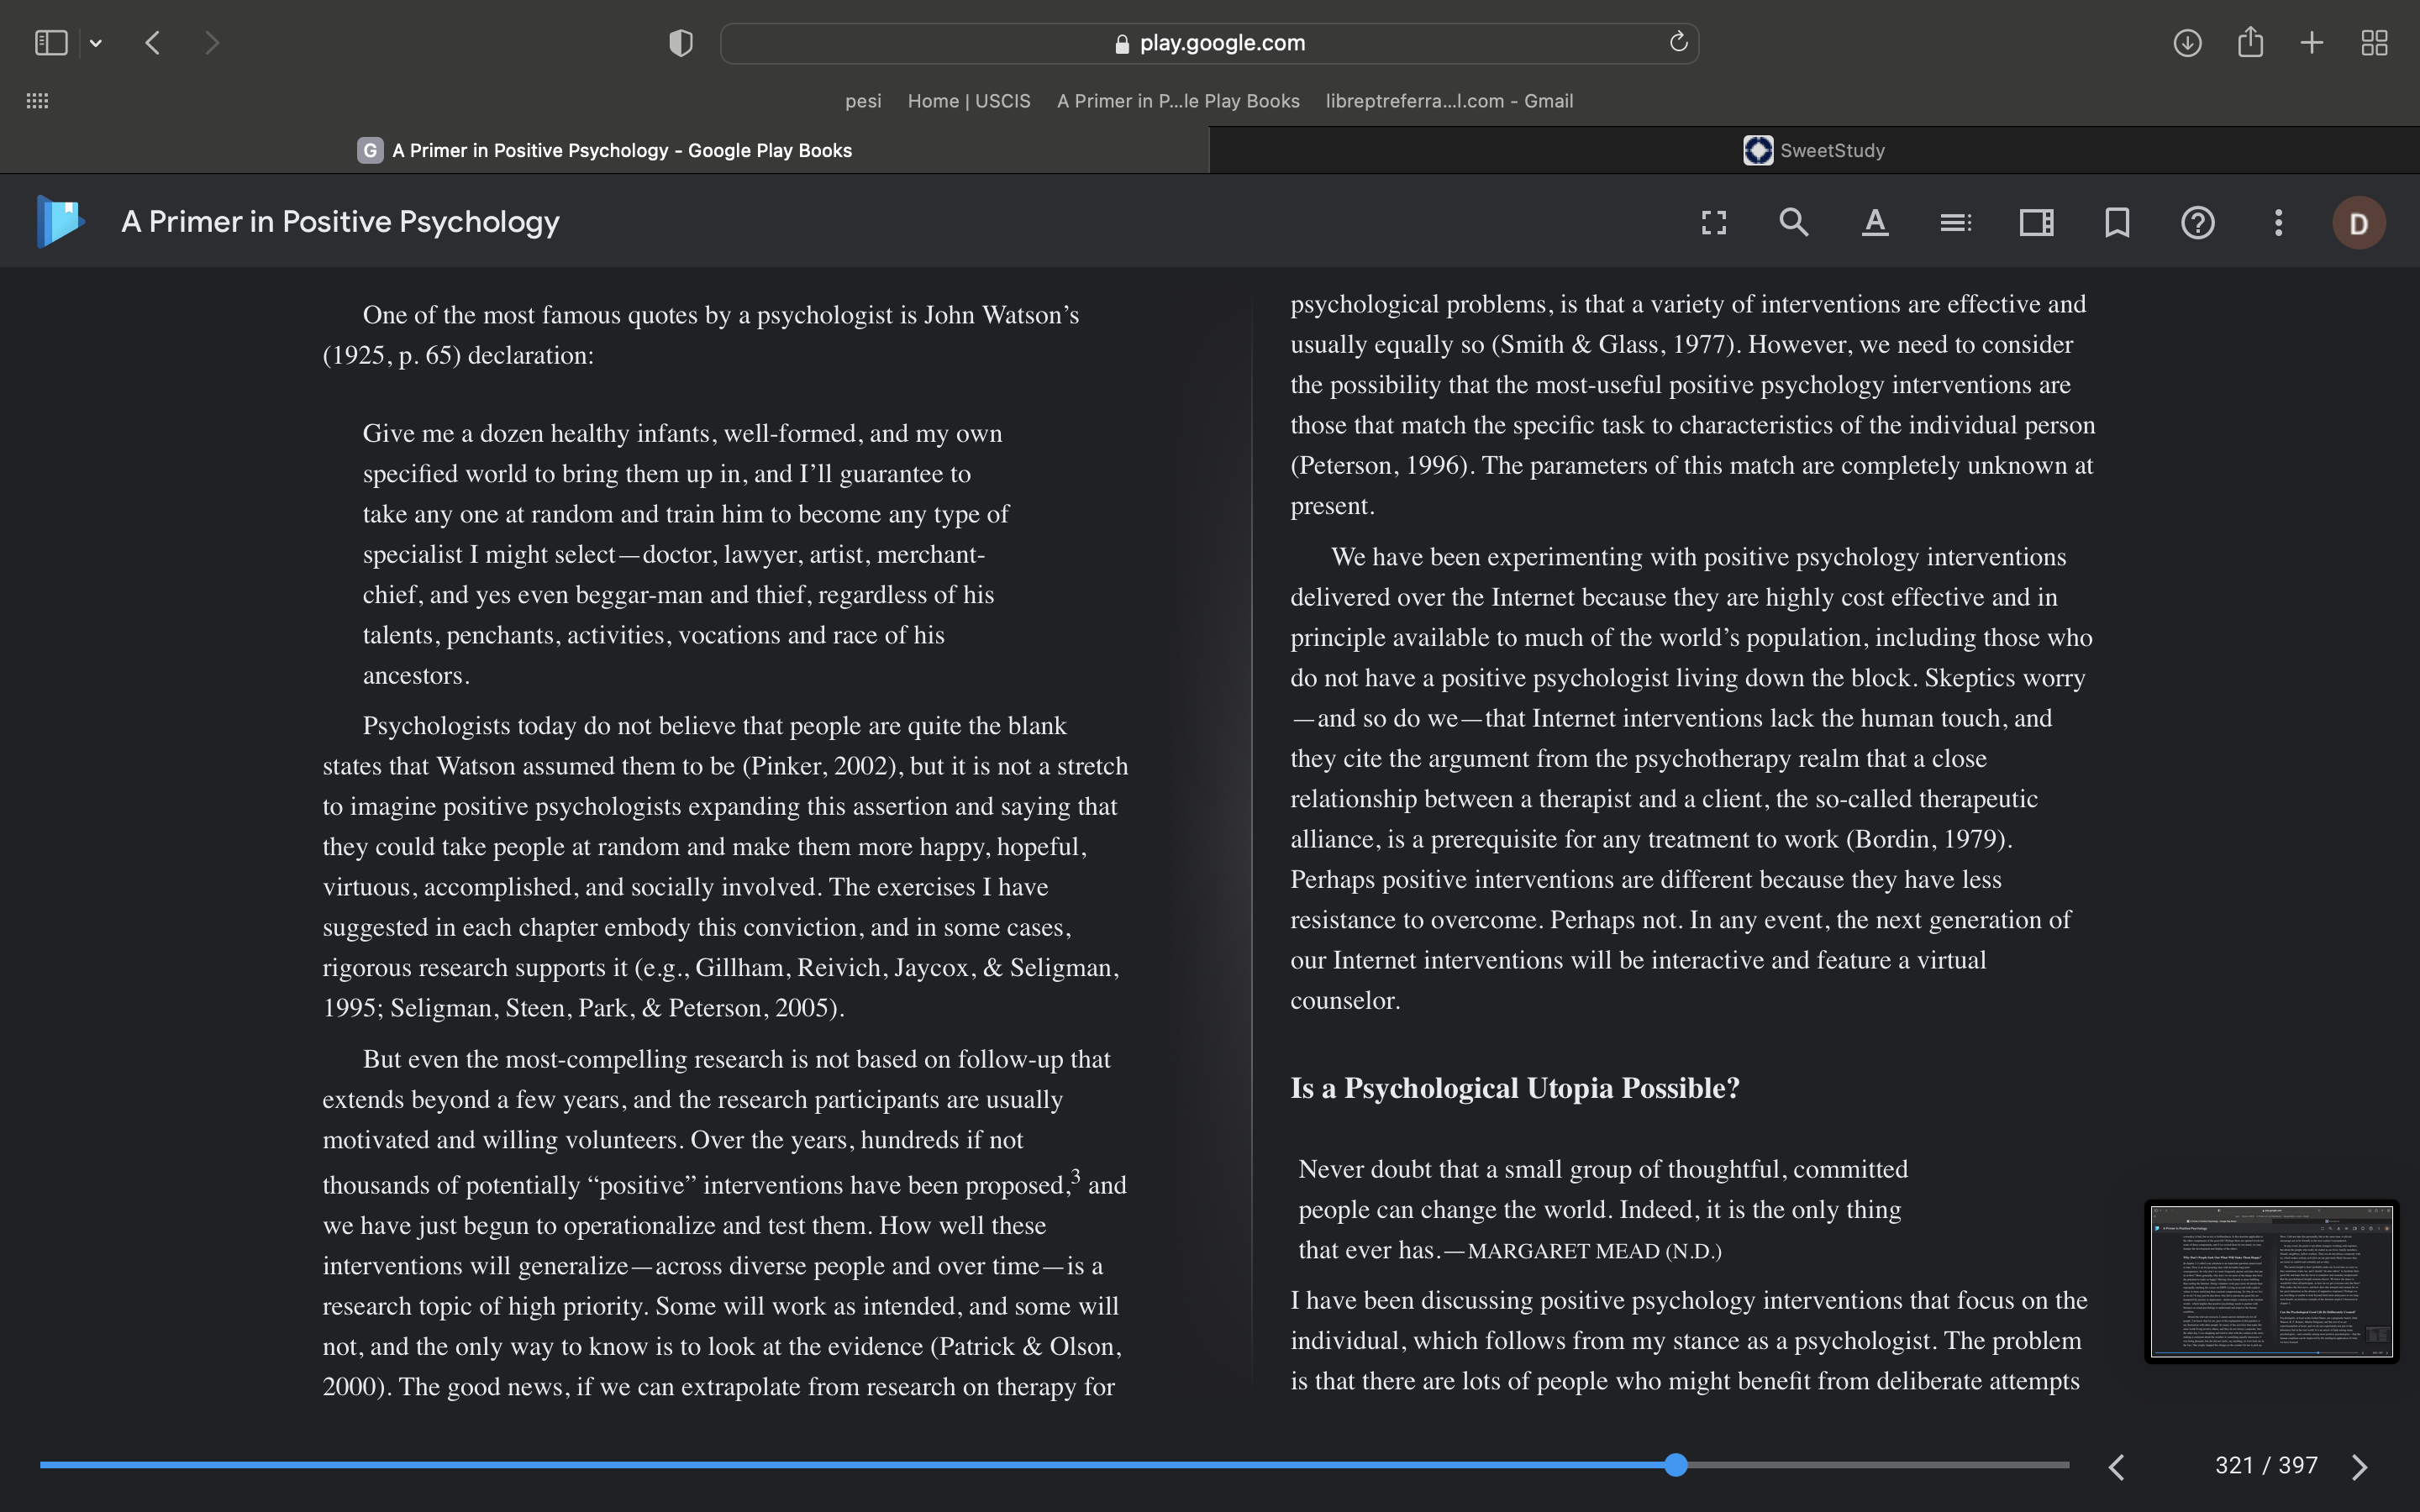The width and height of the screenshot is (2420, 1512).
Task: Switch to the A Primer in Positive Psychology tab
Action: click(x=604, y=150)
